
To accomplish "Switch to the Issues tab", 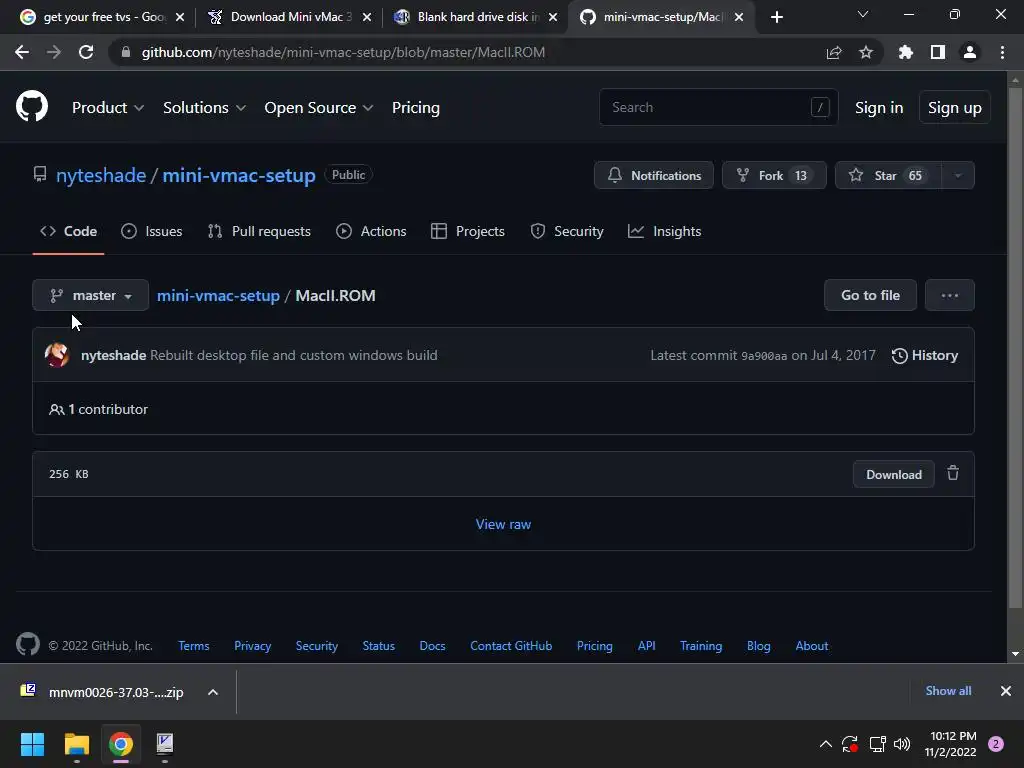I will click(x=152, y=231).
